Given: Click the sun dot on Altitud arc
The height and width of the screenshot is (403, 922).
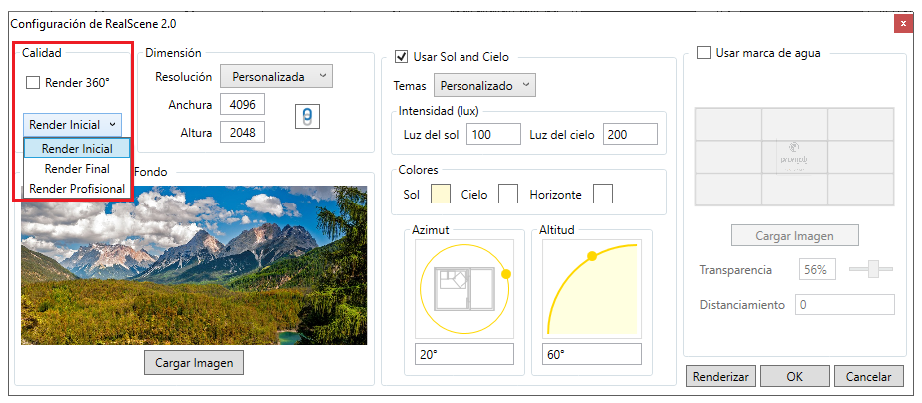Looking at the screenshot, I should 592,256.
